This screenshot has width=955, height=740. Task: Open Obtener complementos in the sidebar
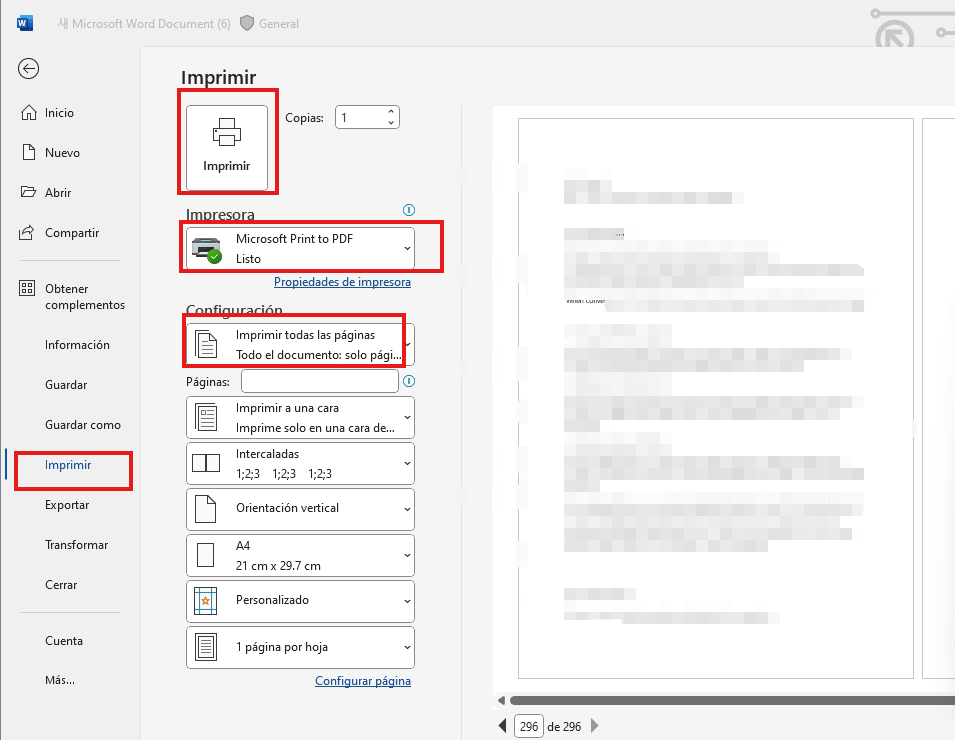pos(85,297)
